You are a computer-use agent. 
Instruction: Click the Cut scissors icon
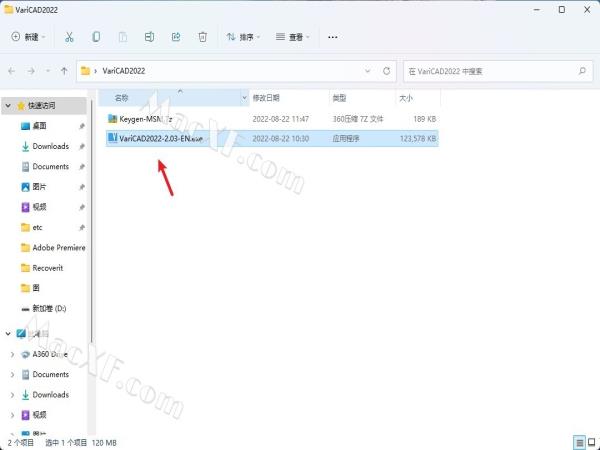coord(69,37)
